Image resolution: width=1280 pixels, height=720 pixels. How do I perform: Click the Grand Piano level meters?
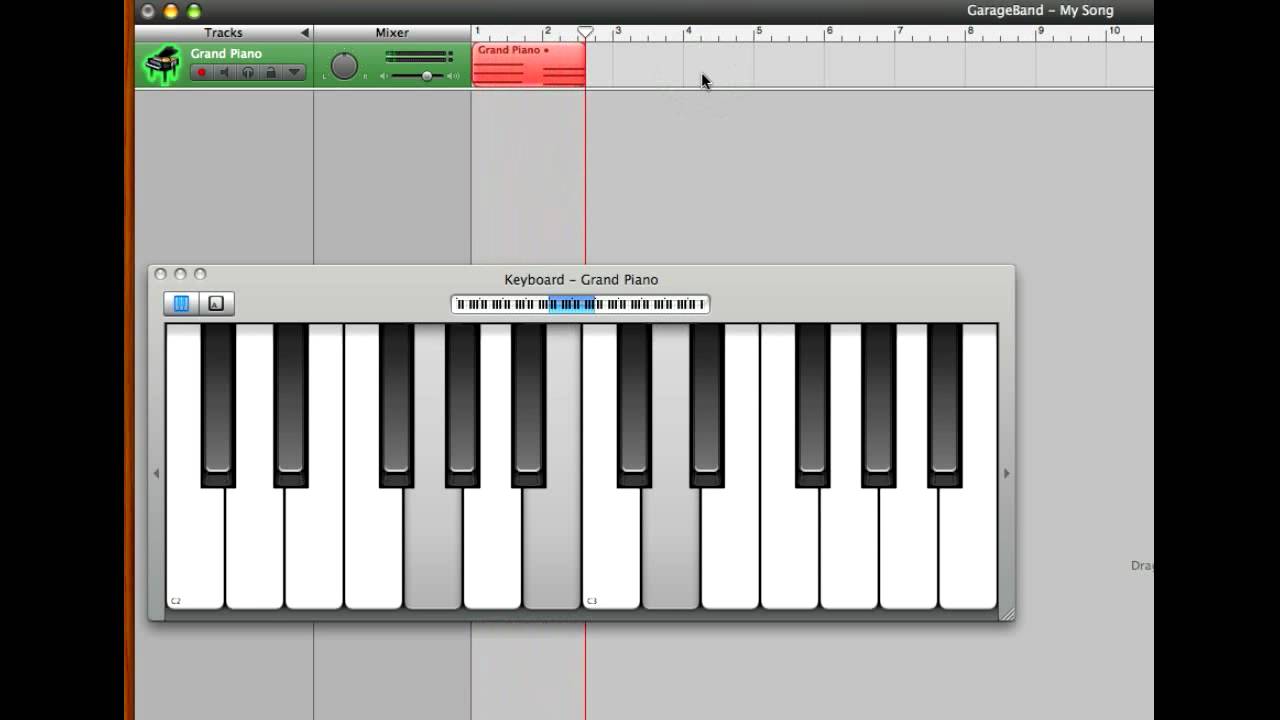point(419,56)
